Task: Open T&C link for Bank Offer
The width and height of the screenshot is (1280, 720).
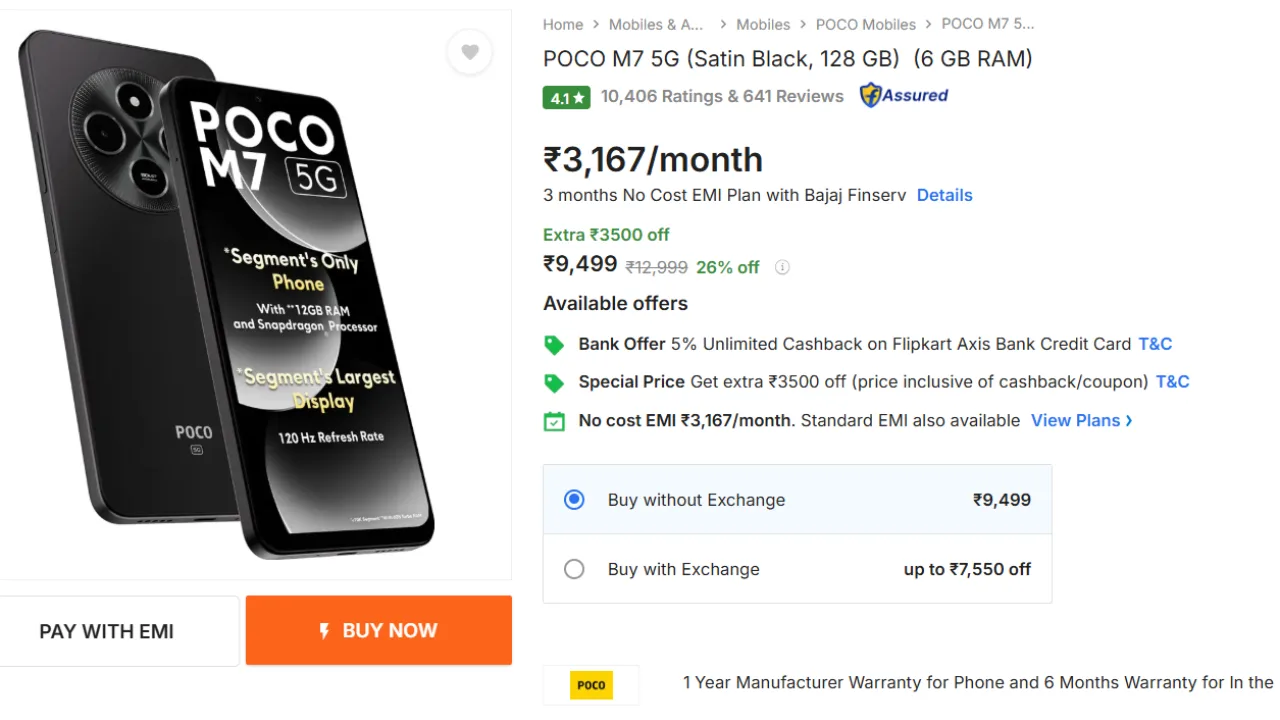Action: (1155, 344)
